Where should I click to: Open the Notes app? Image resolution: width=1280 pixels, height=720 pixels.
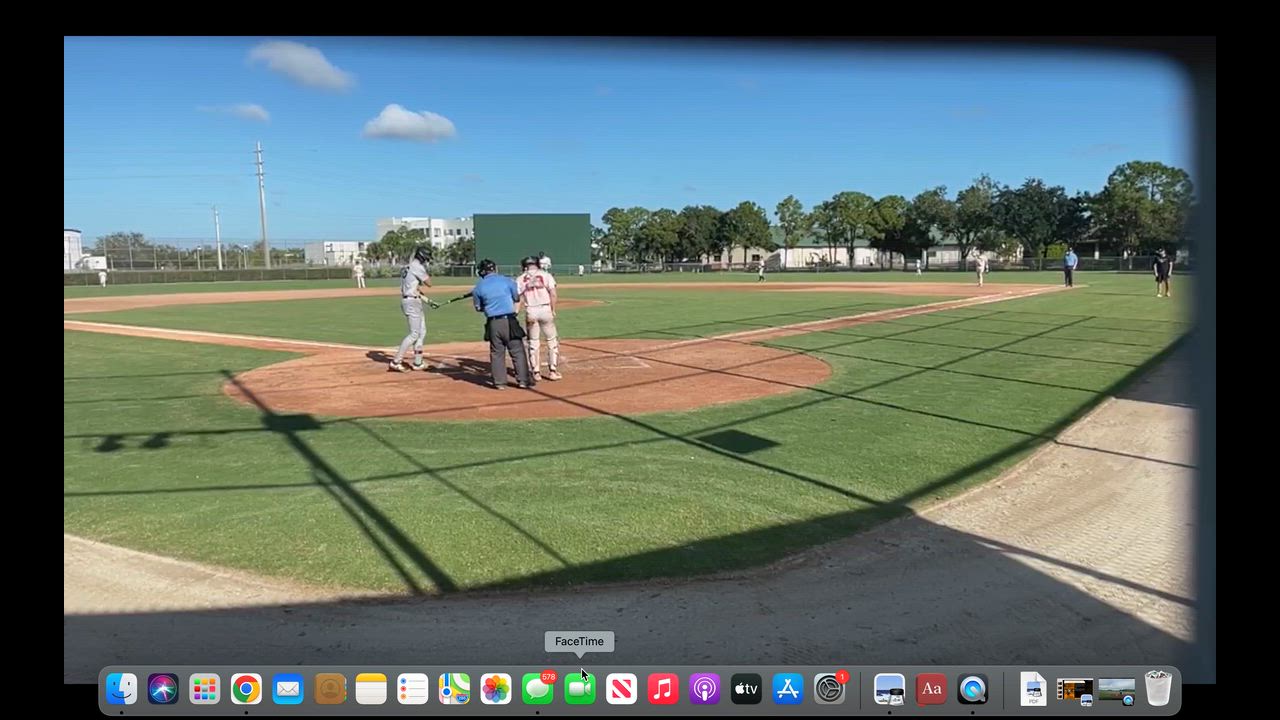tap(371, 689)
